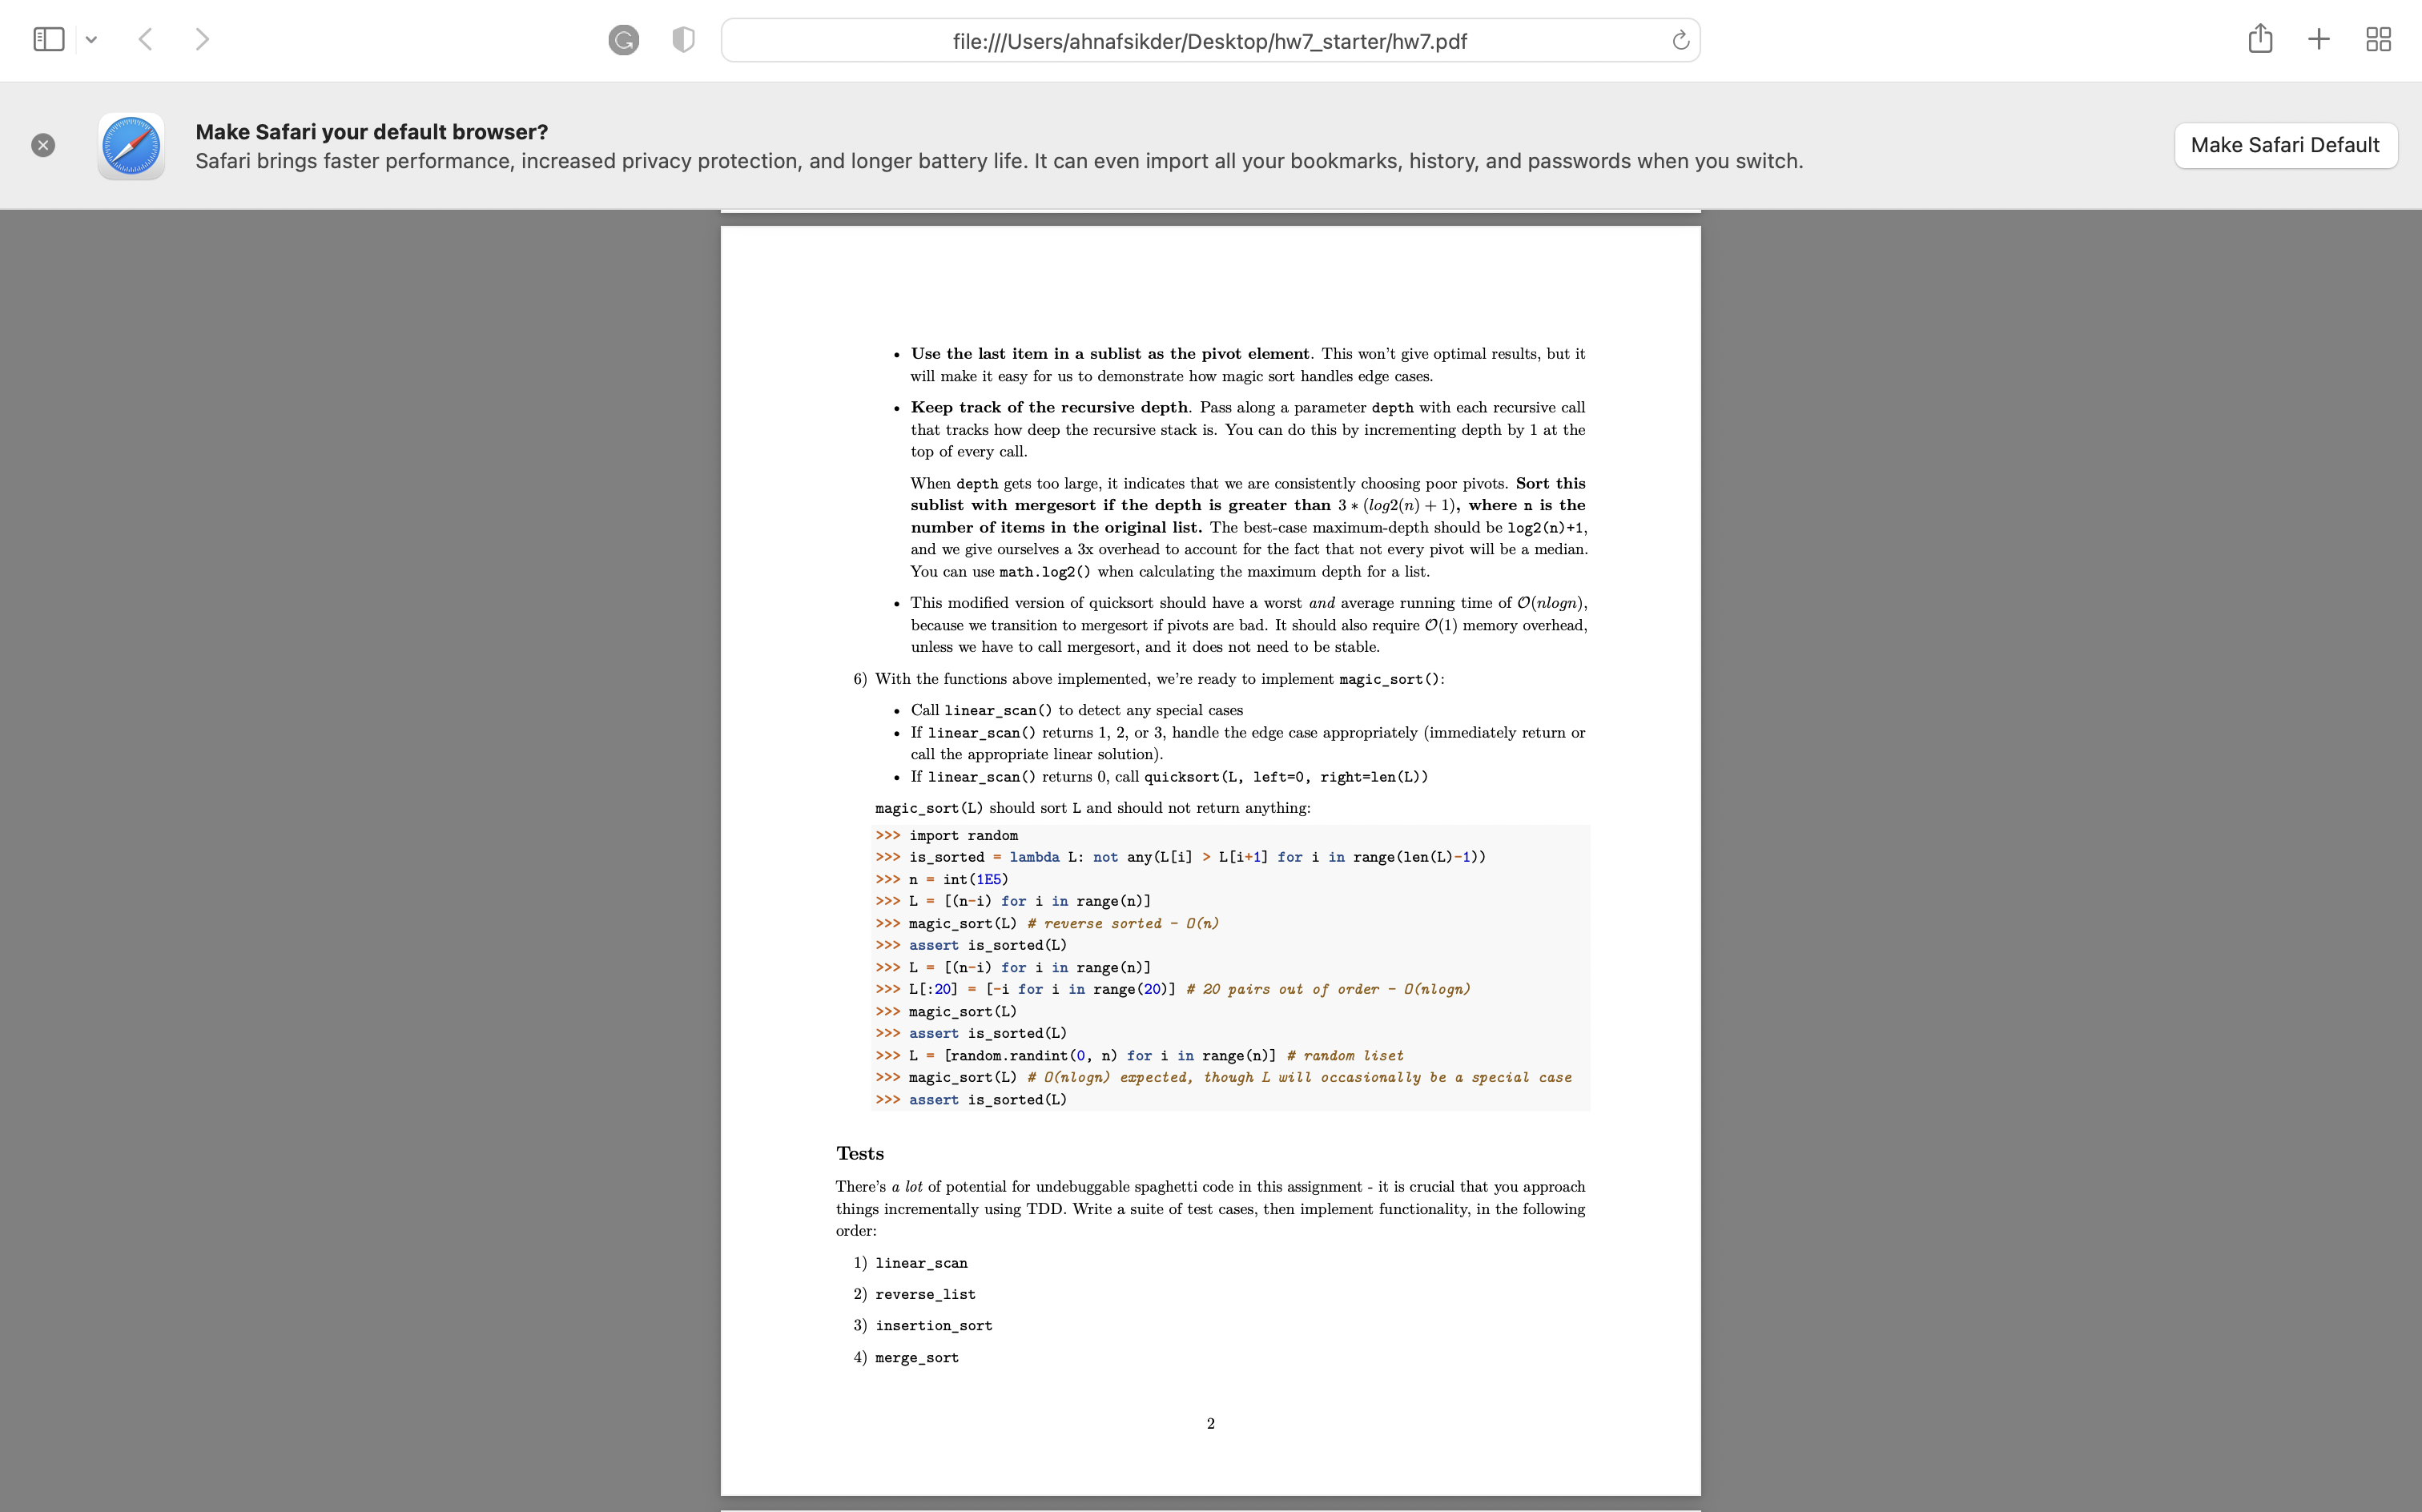
Task: Open the sidebar tab group dropdown chevron
Action: pyautogui.click(x=92, y=40)
